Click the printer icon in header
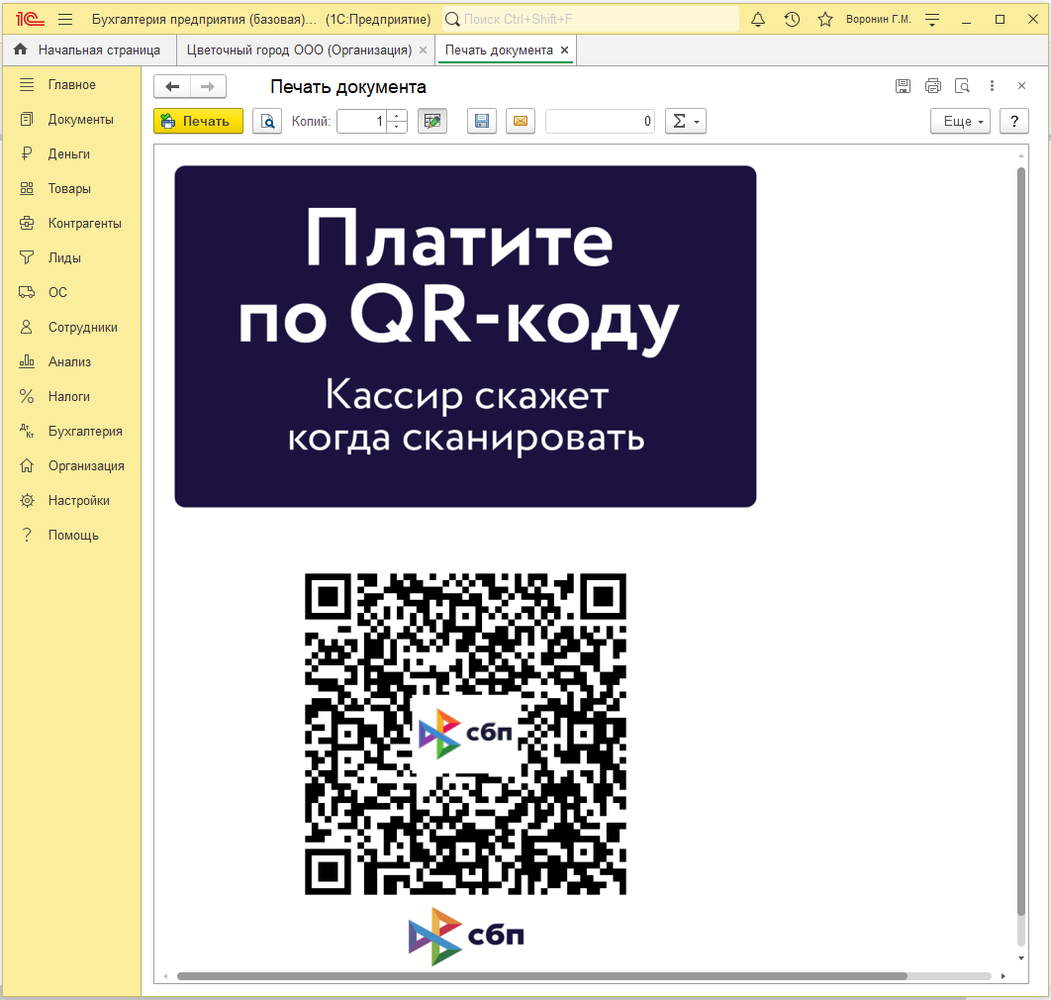 (932, 86)
